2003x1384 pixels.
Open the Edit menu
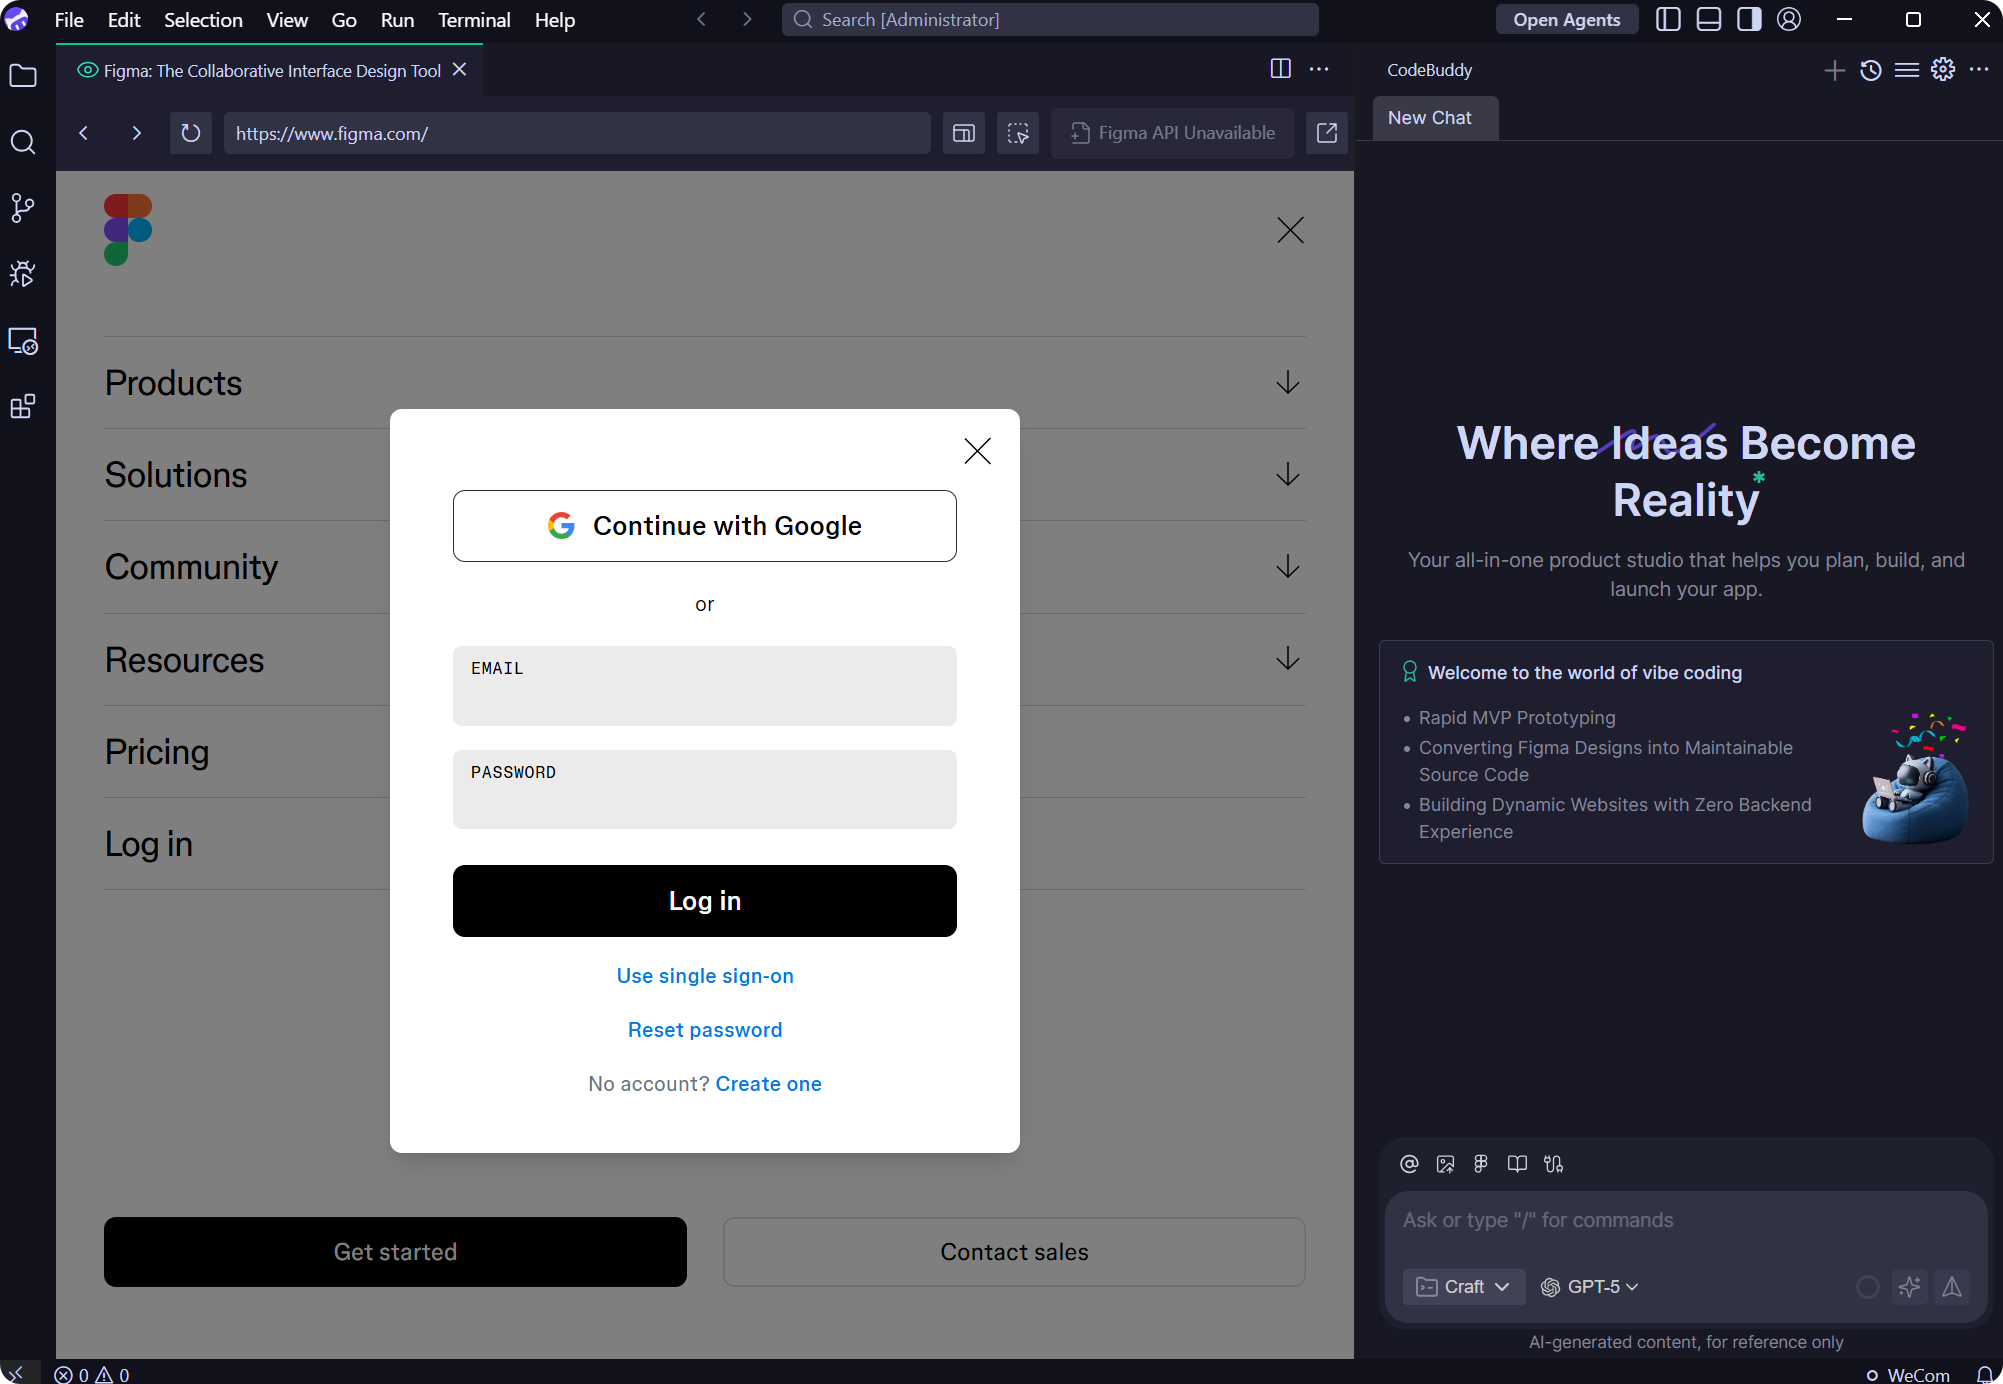pos(124,20)
